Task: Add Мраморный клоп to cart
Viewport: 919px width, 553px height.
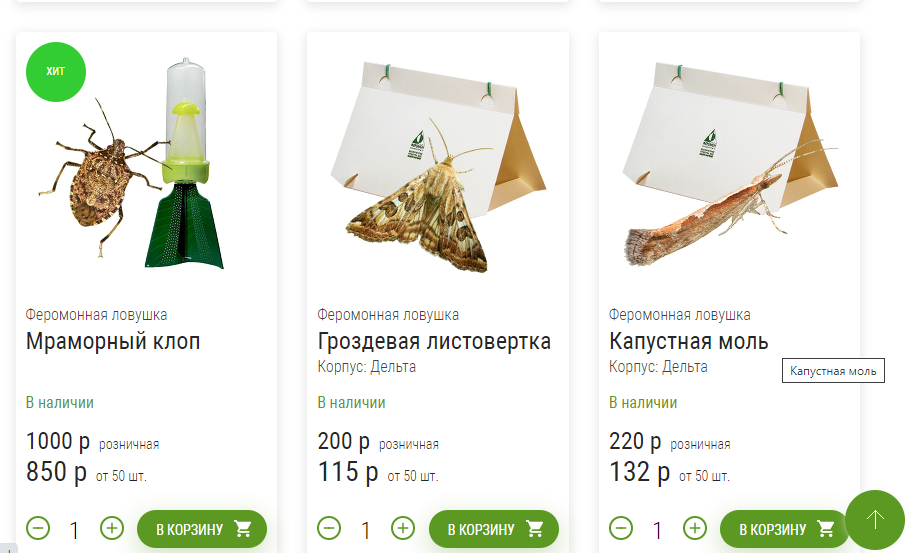Action: pos(202,529)
